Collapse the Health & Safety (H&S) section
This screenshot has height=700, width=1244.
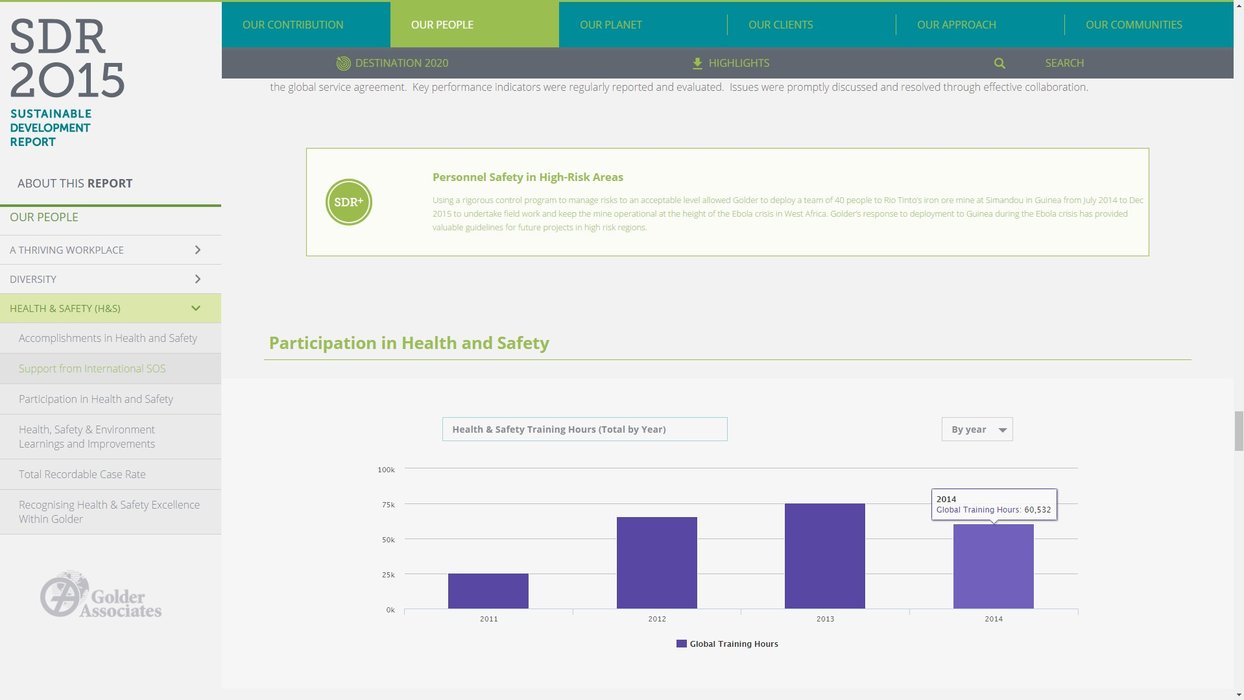196,308
